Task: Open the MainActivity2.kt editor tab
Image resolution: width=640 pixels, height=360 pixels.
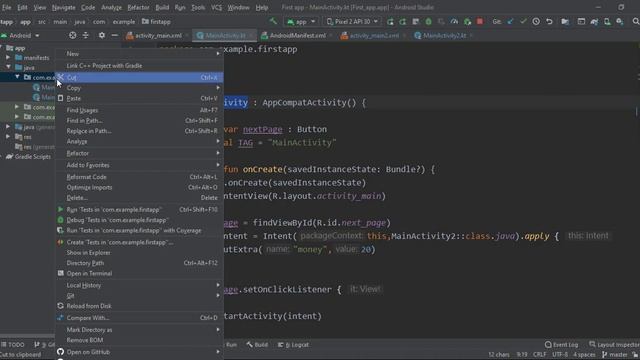Action: point(444,36)
